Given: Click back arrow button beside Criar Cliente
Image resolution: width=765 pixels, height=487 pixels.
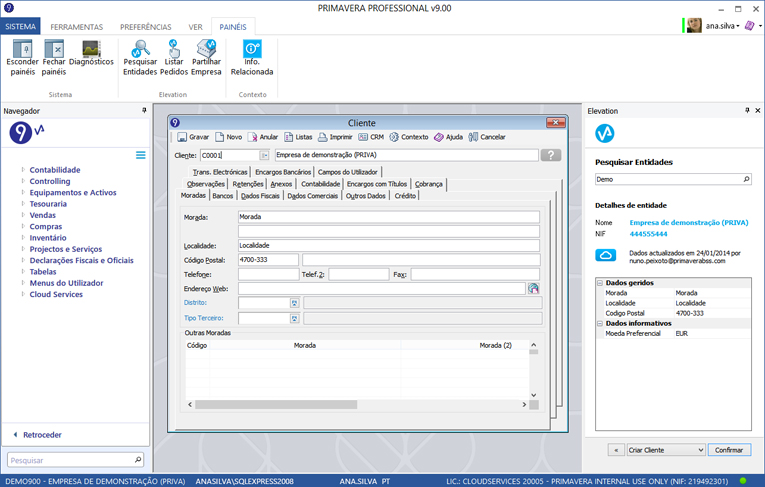Looking at the screenshot, I should 616,450.
